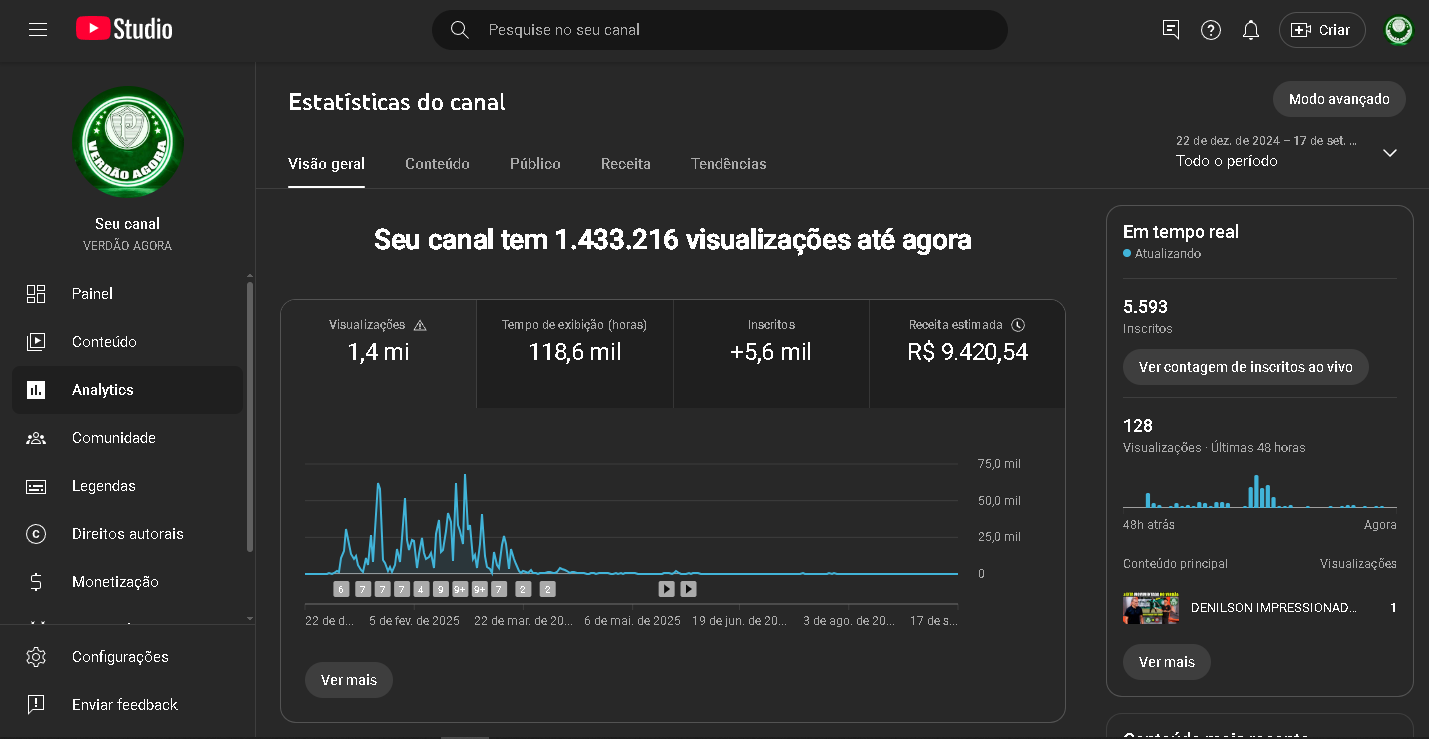This screenshot has width=1429, height=739.
Task: Click the Legendas subtitles icon
Action: point(36,486)
